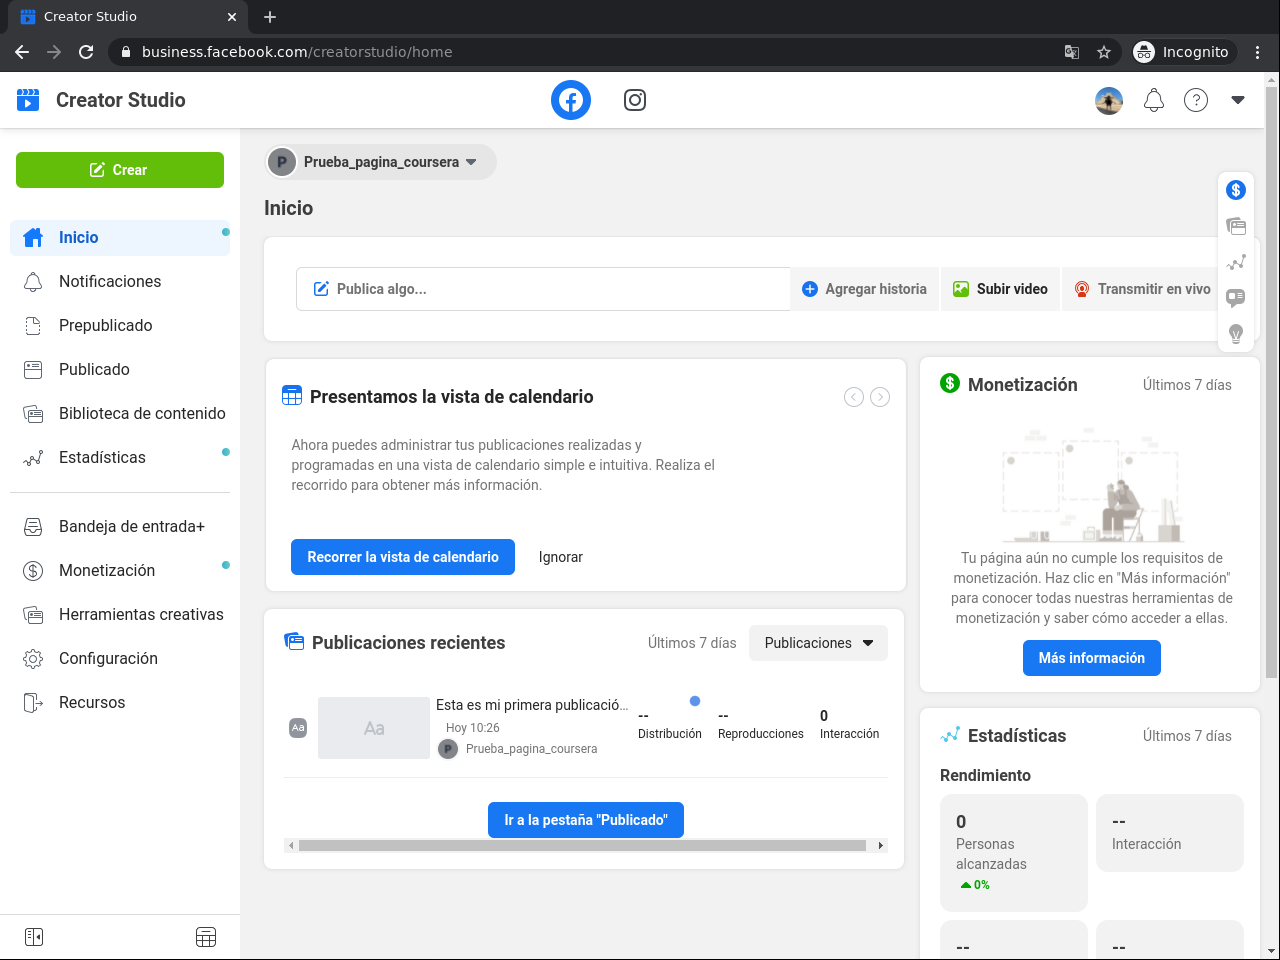The width and height of the screenshot is (1280, 960).
Task: Open Monetización in the sidebar
Action: tap(120, 571)
